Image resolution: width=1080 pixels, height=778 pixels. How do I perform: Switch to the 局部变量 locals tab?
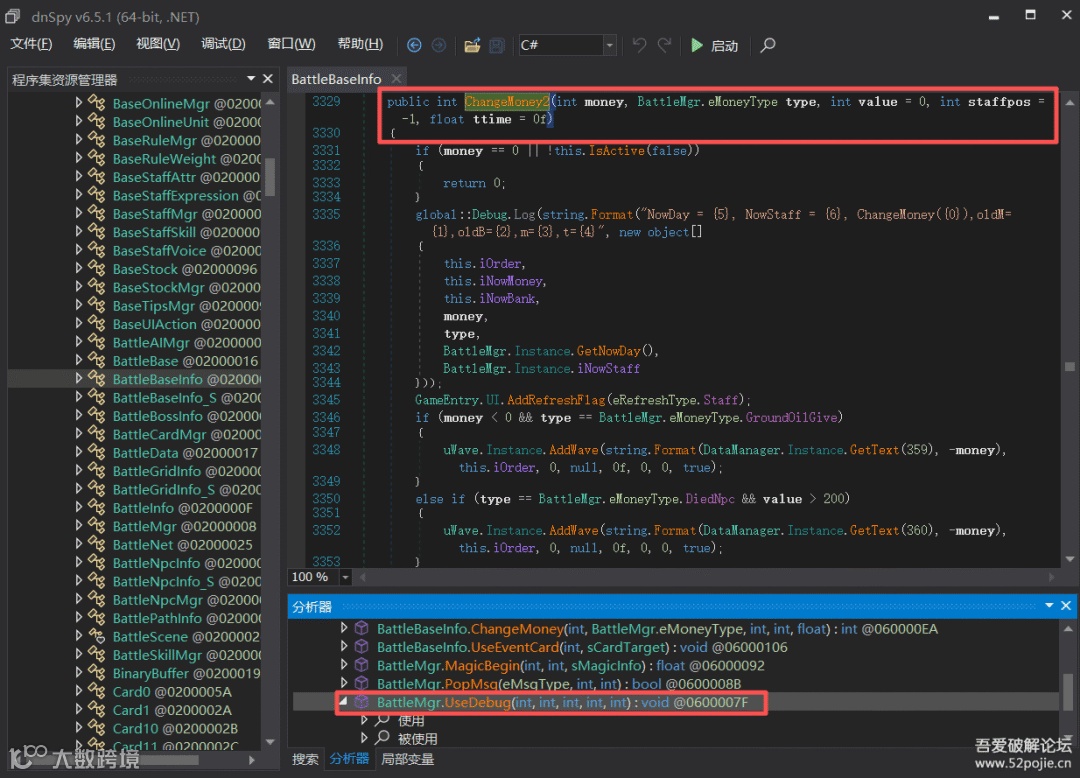tap(408, 759)
